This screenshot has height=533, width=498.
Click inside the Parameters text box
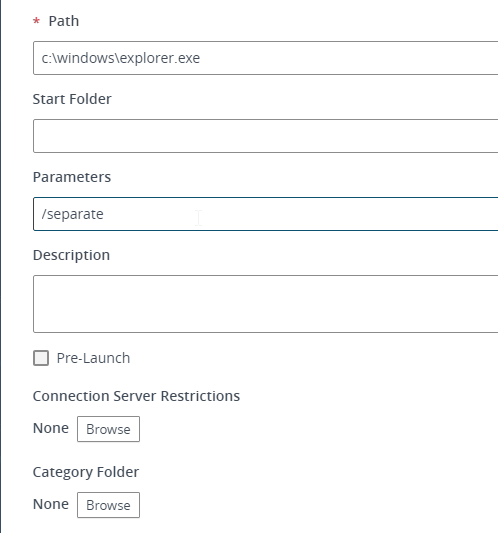coord(265,214)
